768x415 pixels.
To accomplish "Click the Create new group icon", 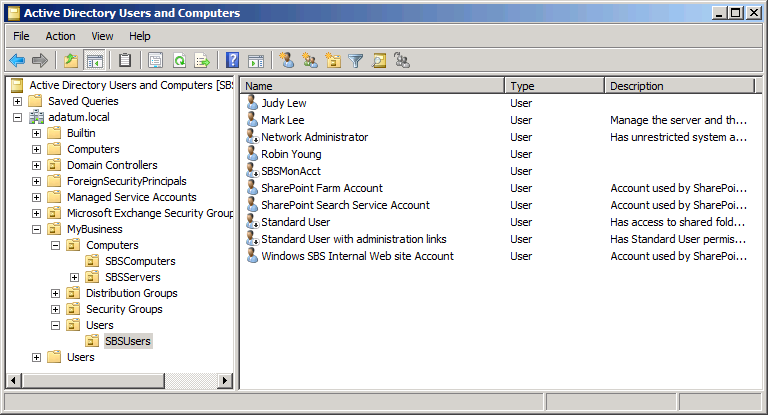I will coord(310,61).
